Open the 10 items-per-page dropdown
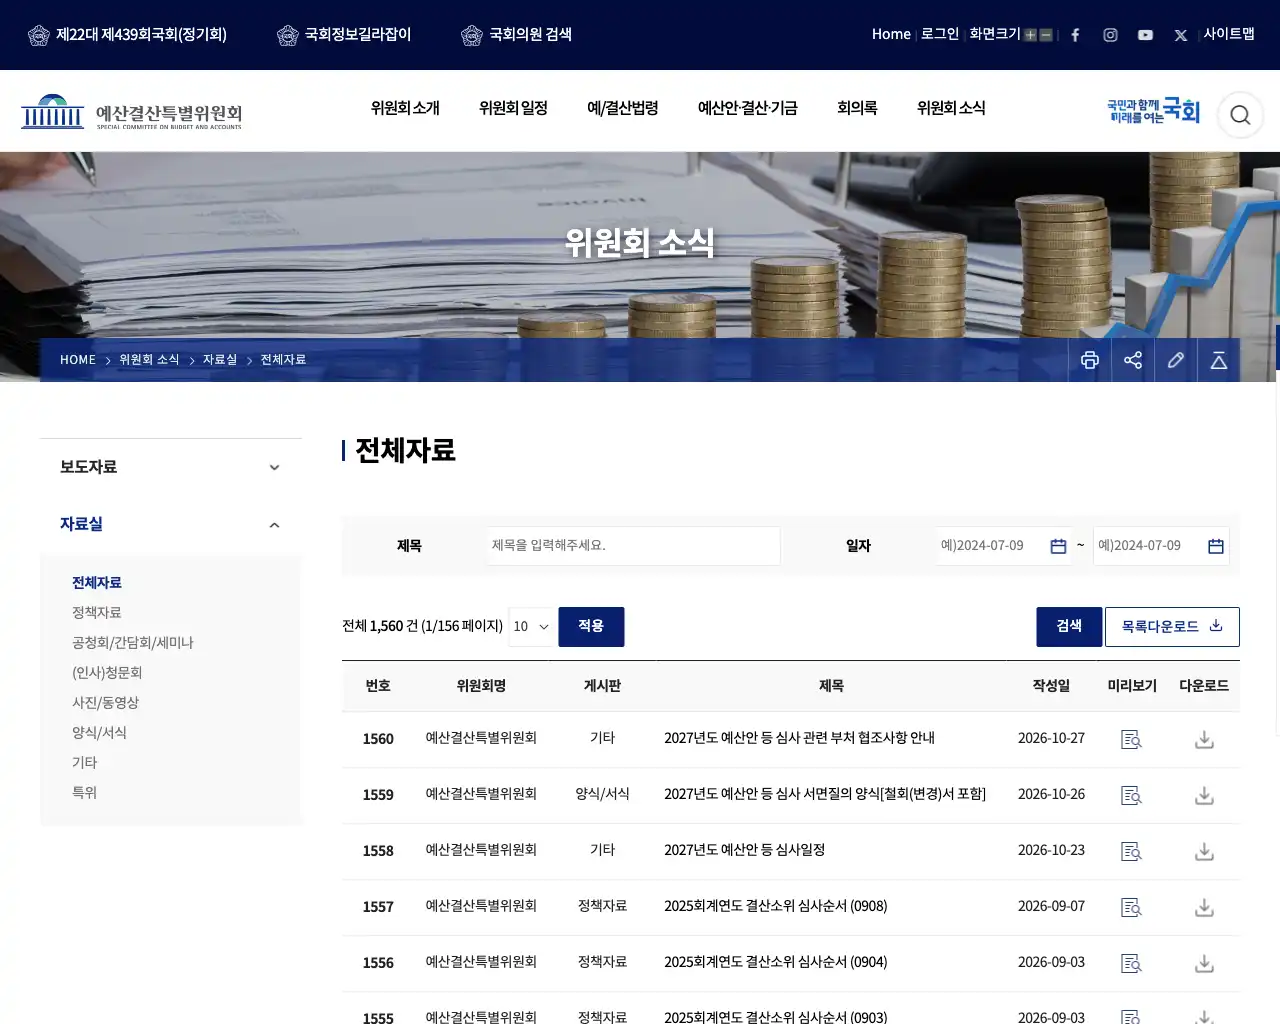This screenshot has height=1024, width=1280. [x=531, y=627]
